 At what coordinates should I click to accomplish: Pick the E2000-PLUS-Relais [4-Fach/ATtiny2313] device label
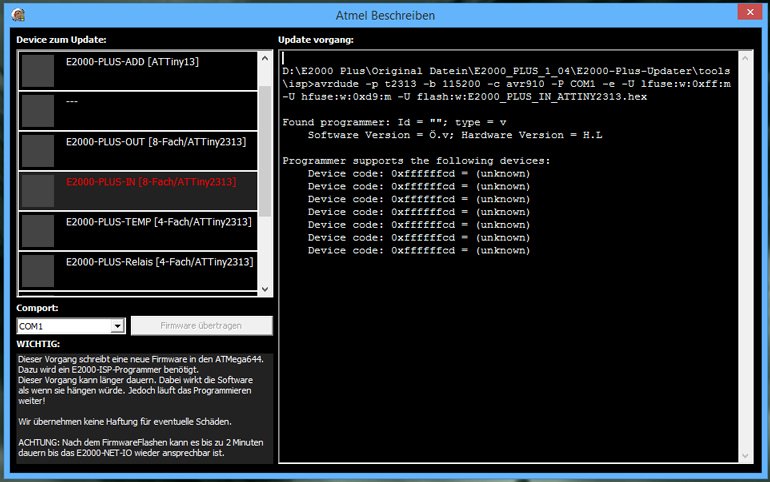pyautogui.click(x=159, y=262)
